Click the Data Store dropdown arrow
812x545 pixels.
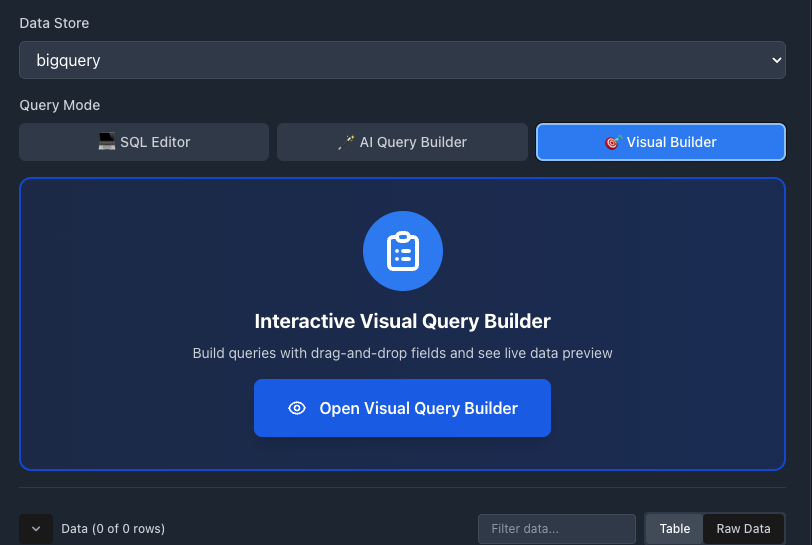(776, 60)
